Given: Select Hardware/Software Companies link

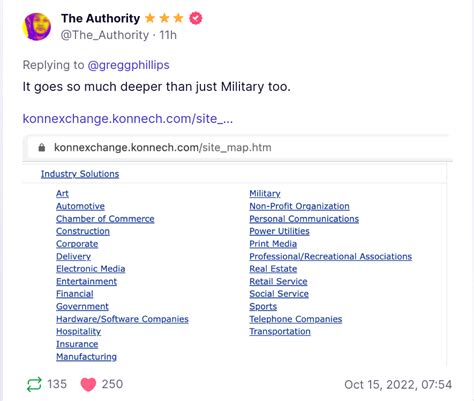Looking at the screenshot, I should [122, 319].
